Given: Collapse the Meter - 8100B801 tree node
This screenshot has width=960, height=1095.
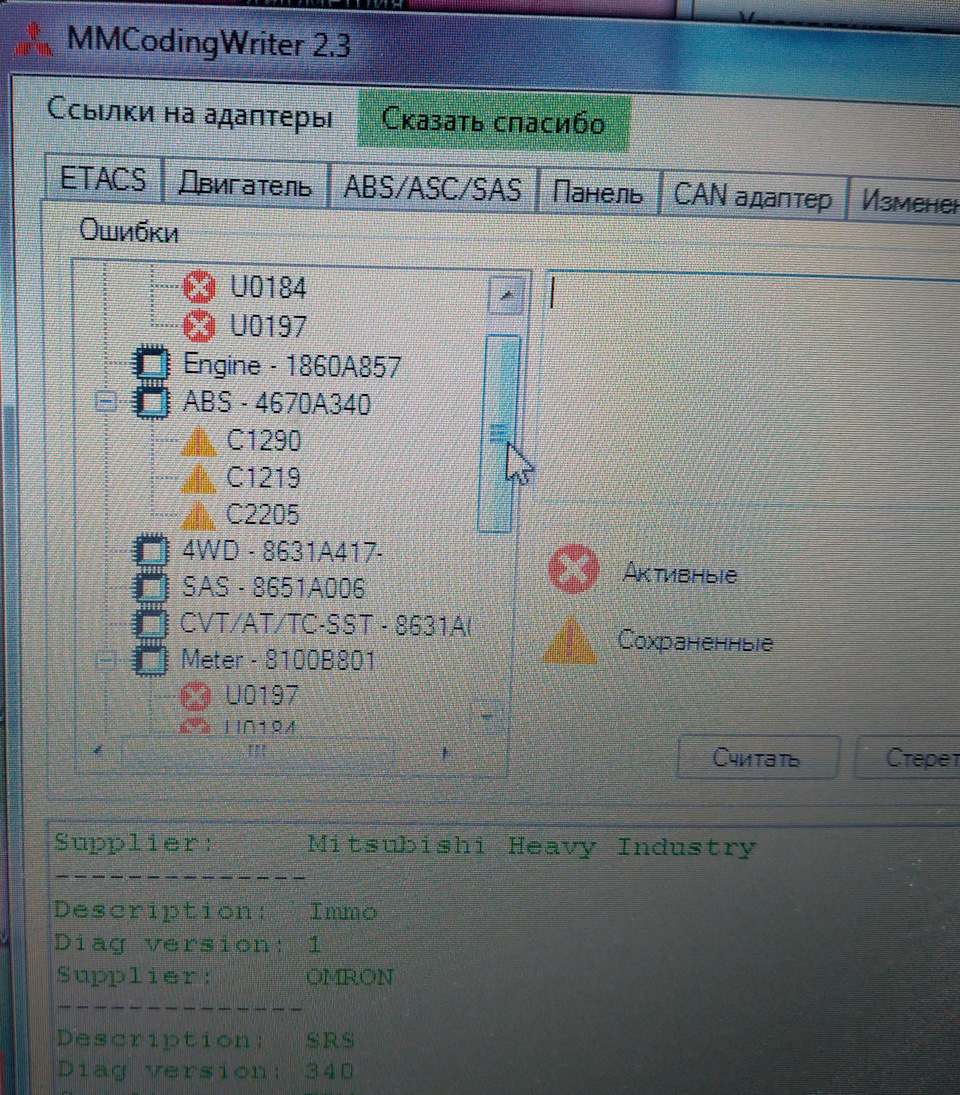Looking at the screenshot, I should [105, 659].
